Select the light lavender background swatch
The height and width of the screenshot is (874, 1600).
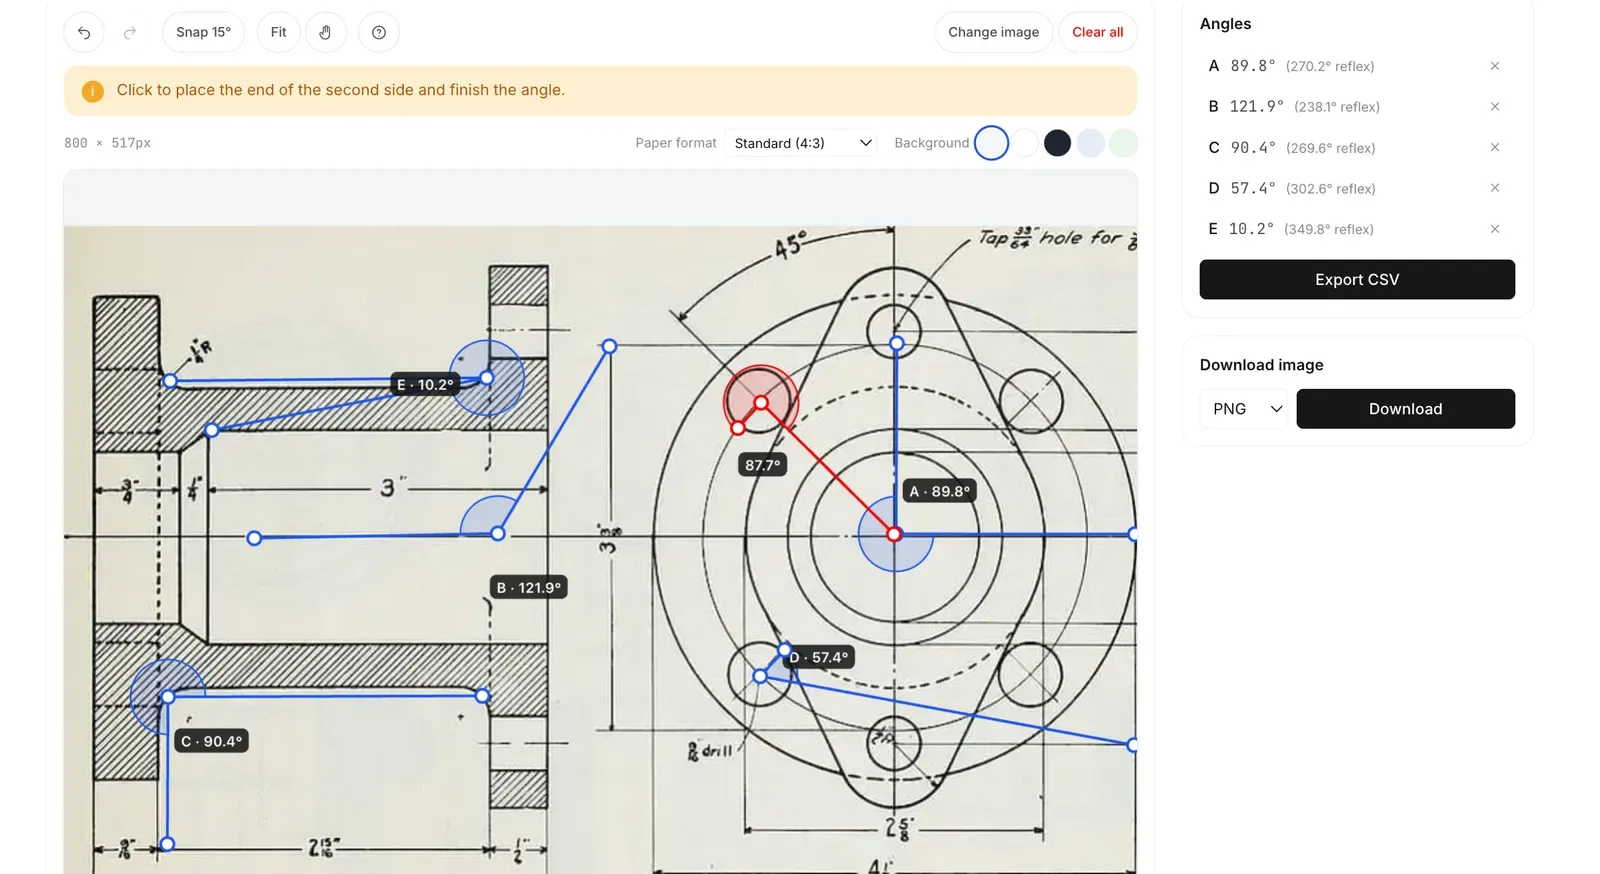click(1091, 143)
